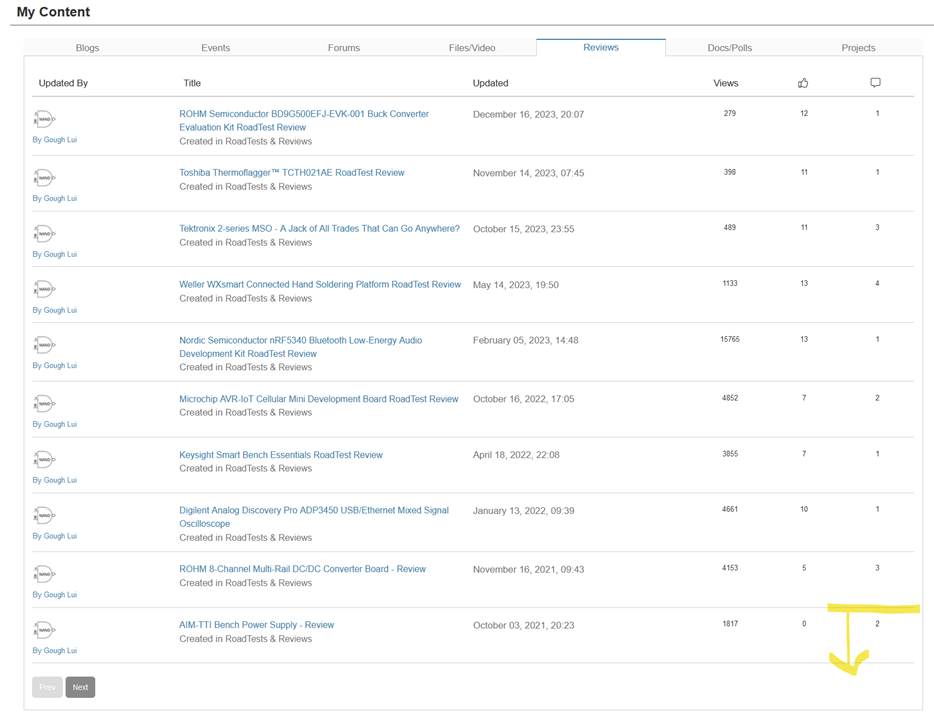
Task: Select date April 18, 2022, 22:08
Action: coord(516,455)
